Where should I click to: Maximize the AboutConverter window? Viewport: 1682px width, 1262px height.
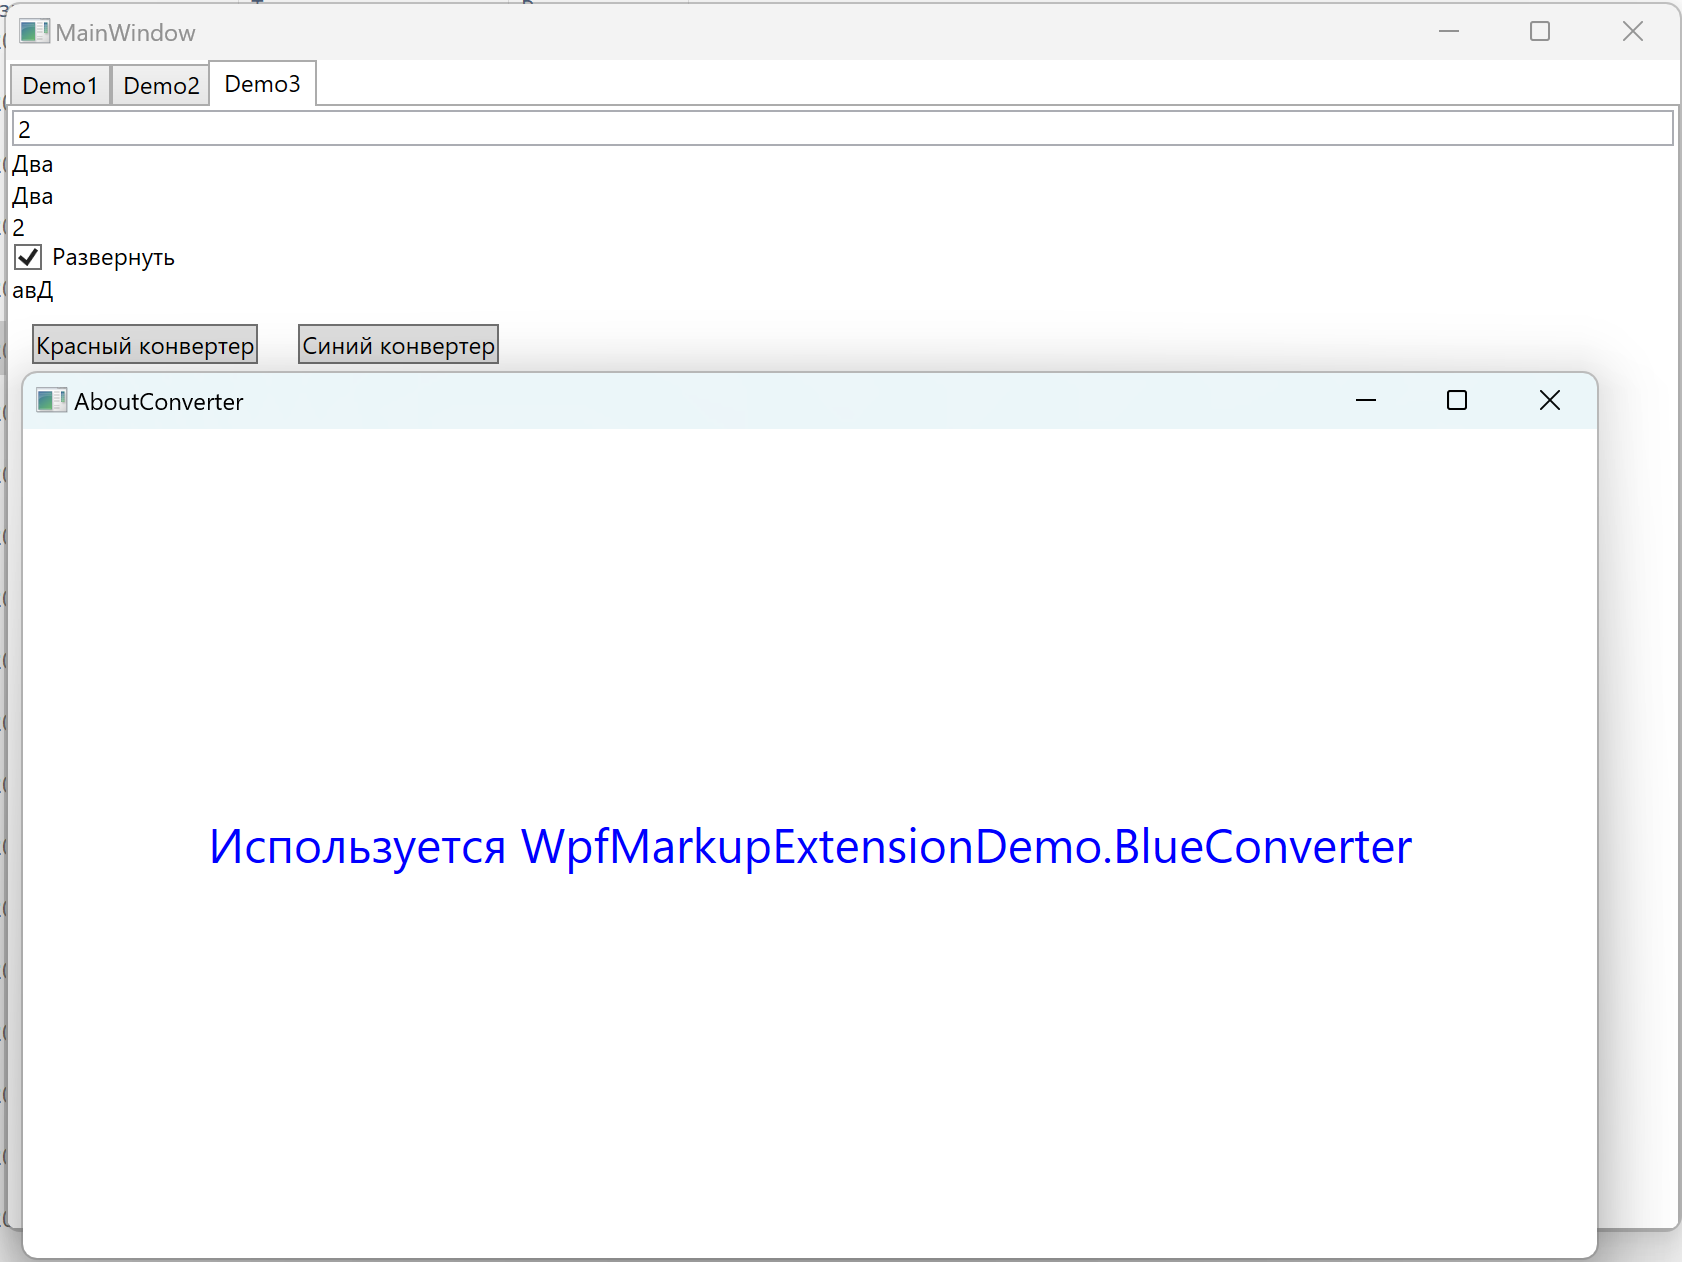pyautogui.click(x=1457, y=400)
